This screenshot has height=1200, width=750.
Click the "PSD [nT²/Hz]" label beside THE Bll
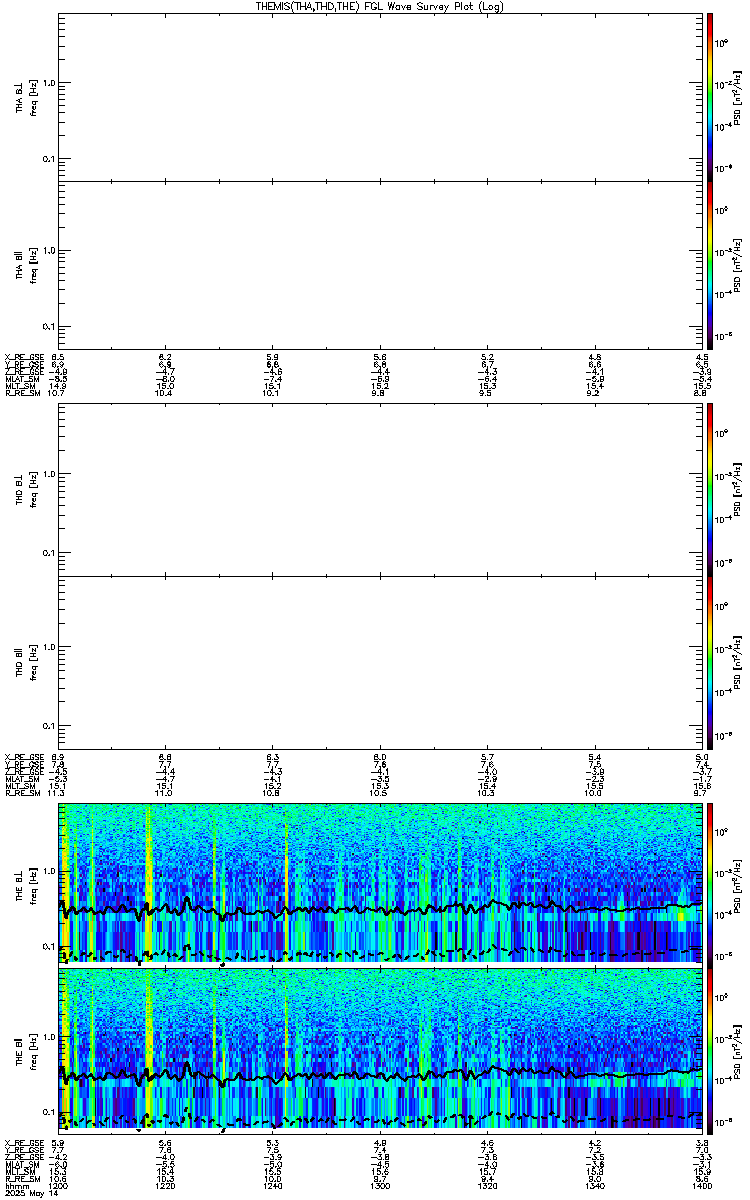(737, 1052)
